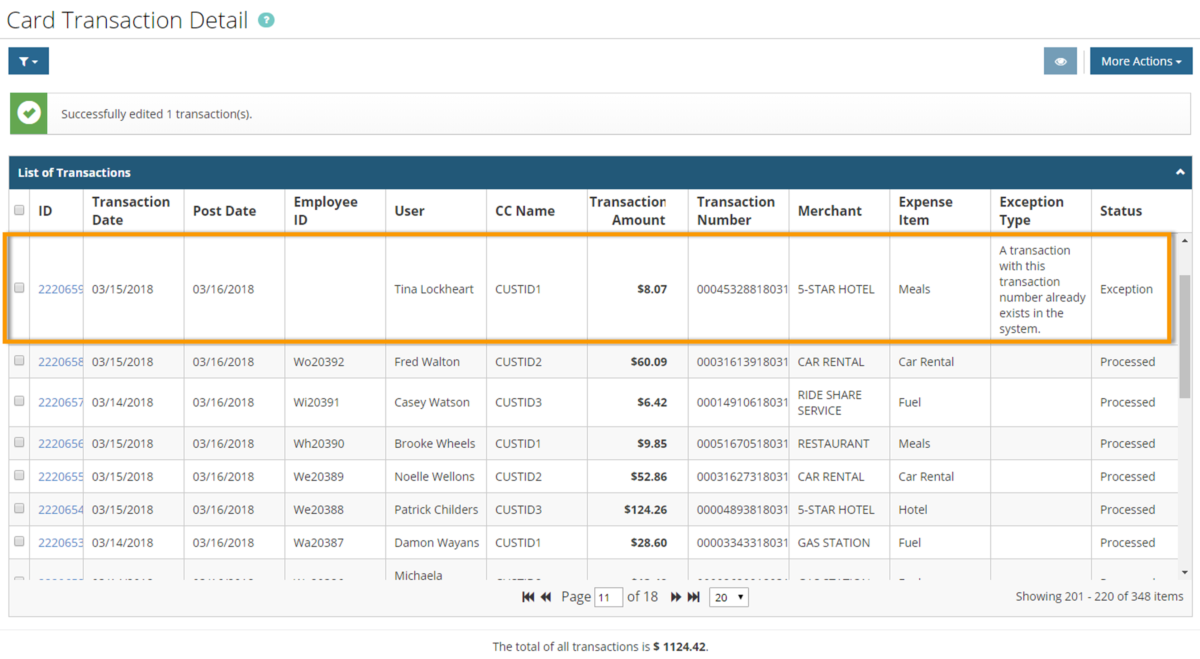Jump to the last page
The height and width of the screenshot is (659, 1200).
[691, 597]
